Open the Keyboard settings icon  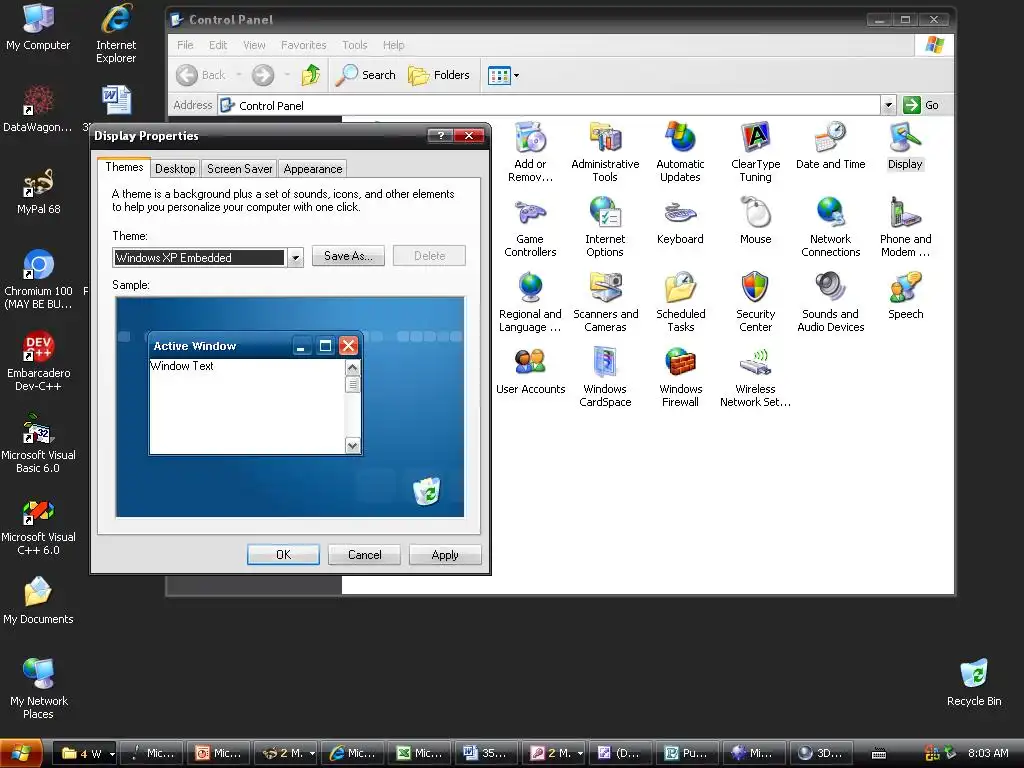click(x=680, y=221)
